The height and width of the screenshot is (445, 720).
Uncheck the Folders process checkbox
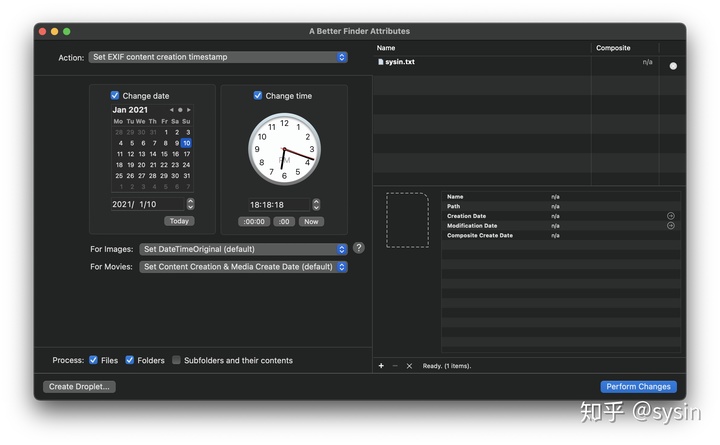(x=130, y=360)
